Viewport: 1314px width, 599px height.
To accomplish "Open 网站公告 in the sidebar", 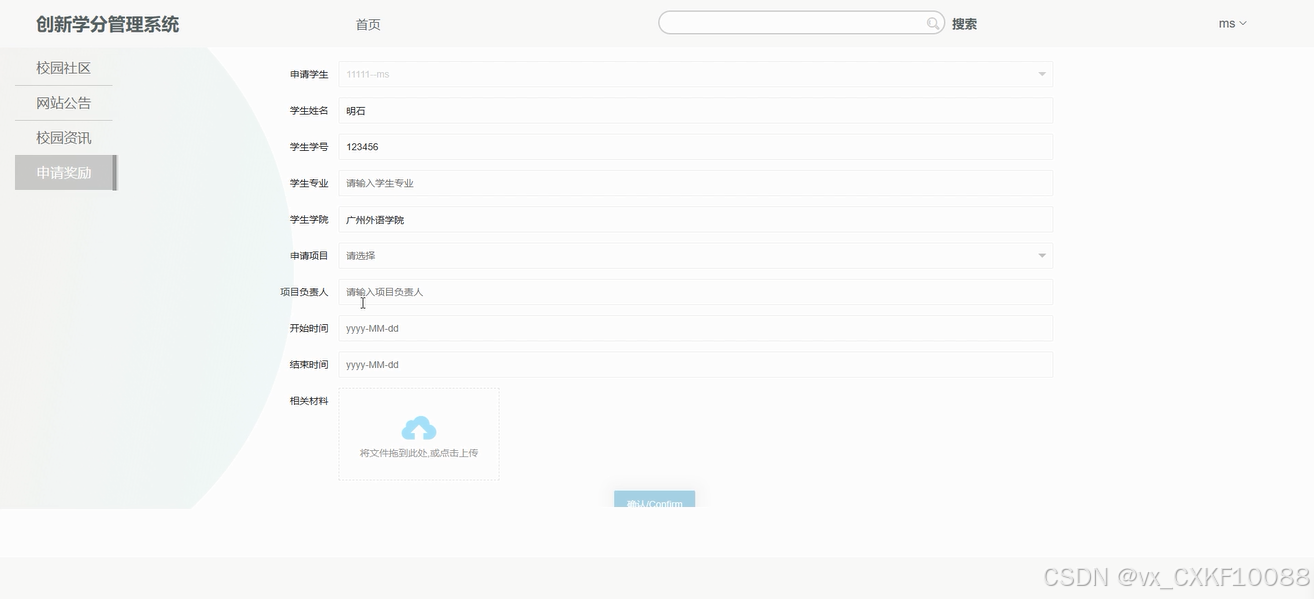I will (x=64, y=103).
